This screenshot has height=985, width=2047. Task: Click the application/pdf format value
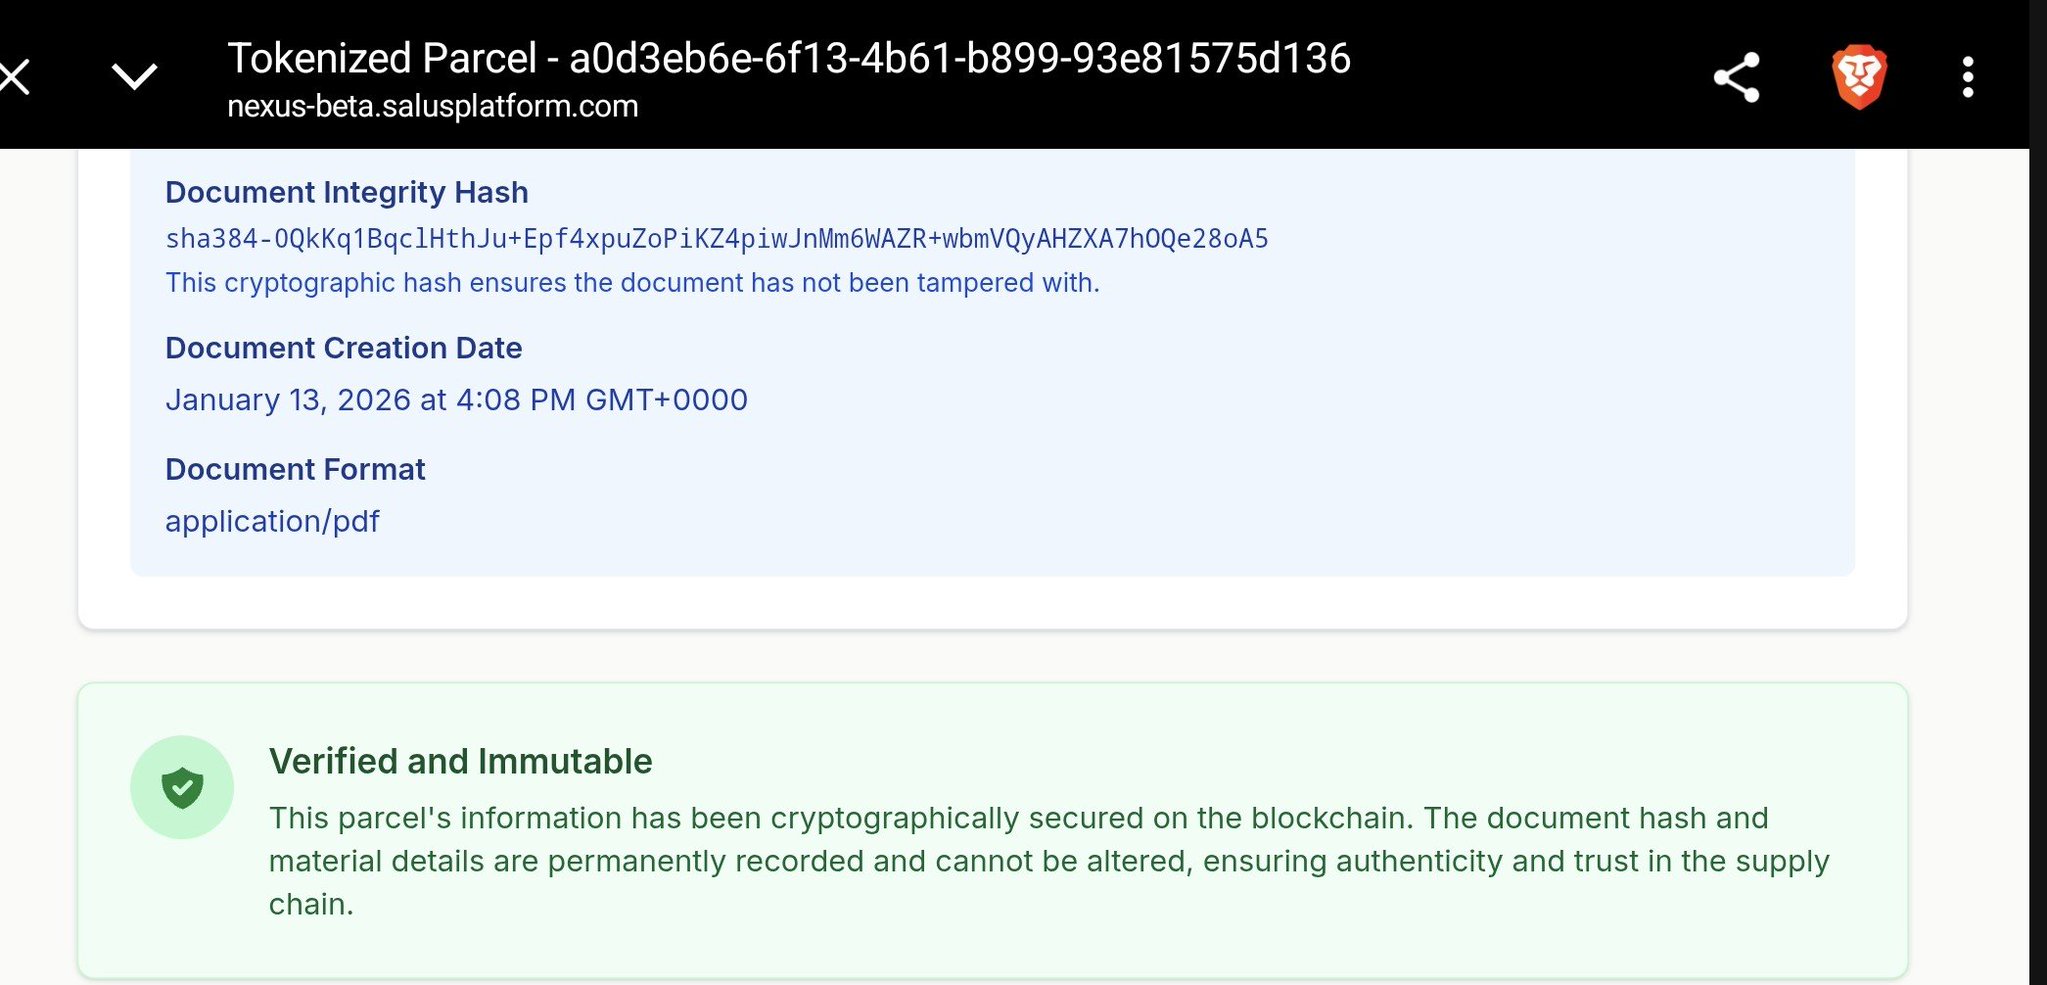[272, 521]
